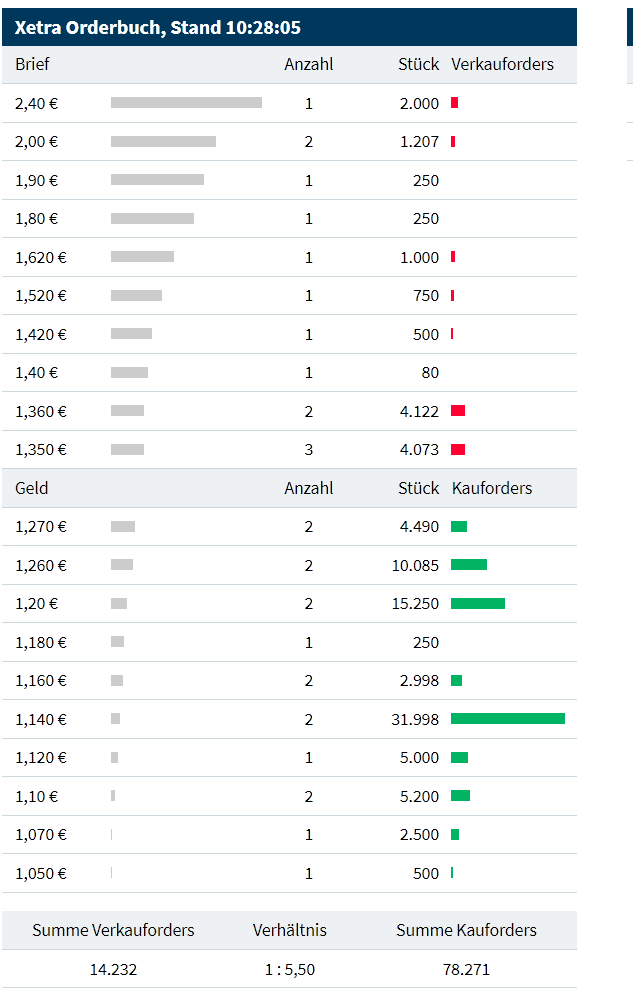The height and width of the screenshot is (988, 633).
Task: Click the grey bar next to 1,620 €
Action: [142, 257]
